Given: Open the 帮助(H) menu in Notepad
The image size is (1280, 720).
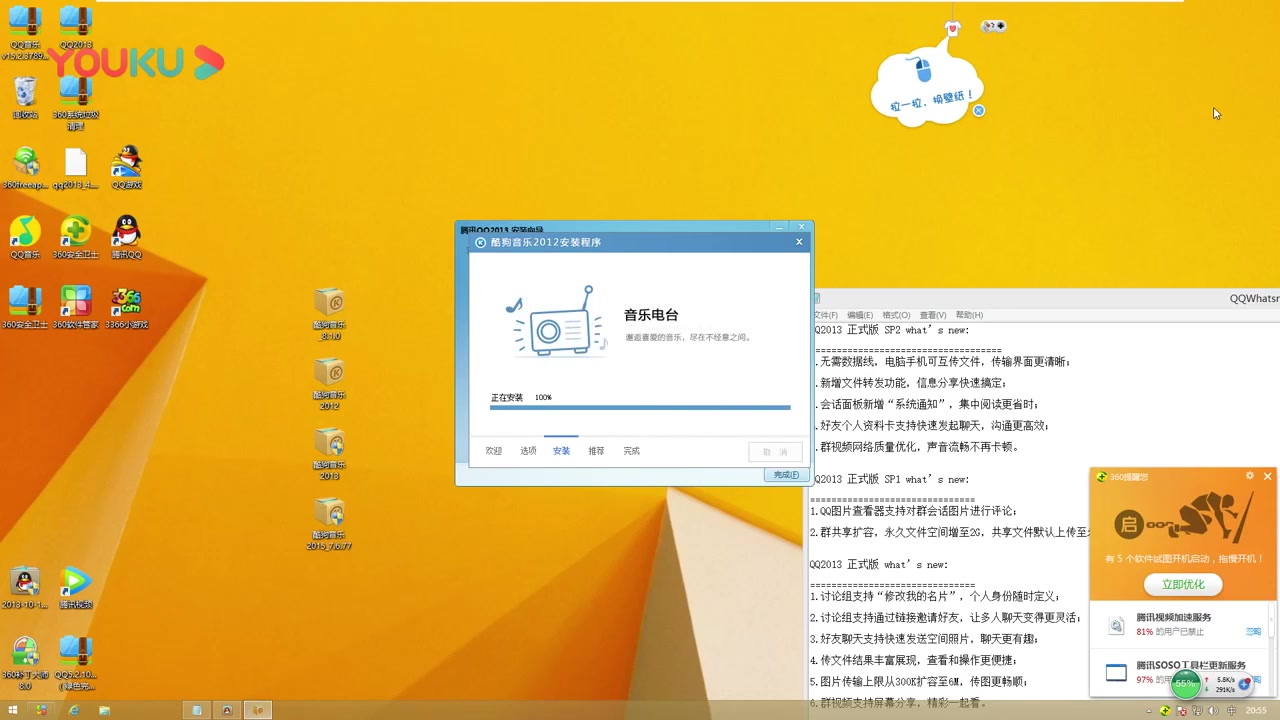Looking at the screenshot, I should (x=969, y=315).
